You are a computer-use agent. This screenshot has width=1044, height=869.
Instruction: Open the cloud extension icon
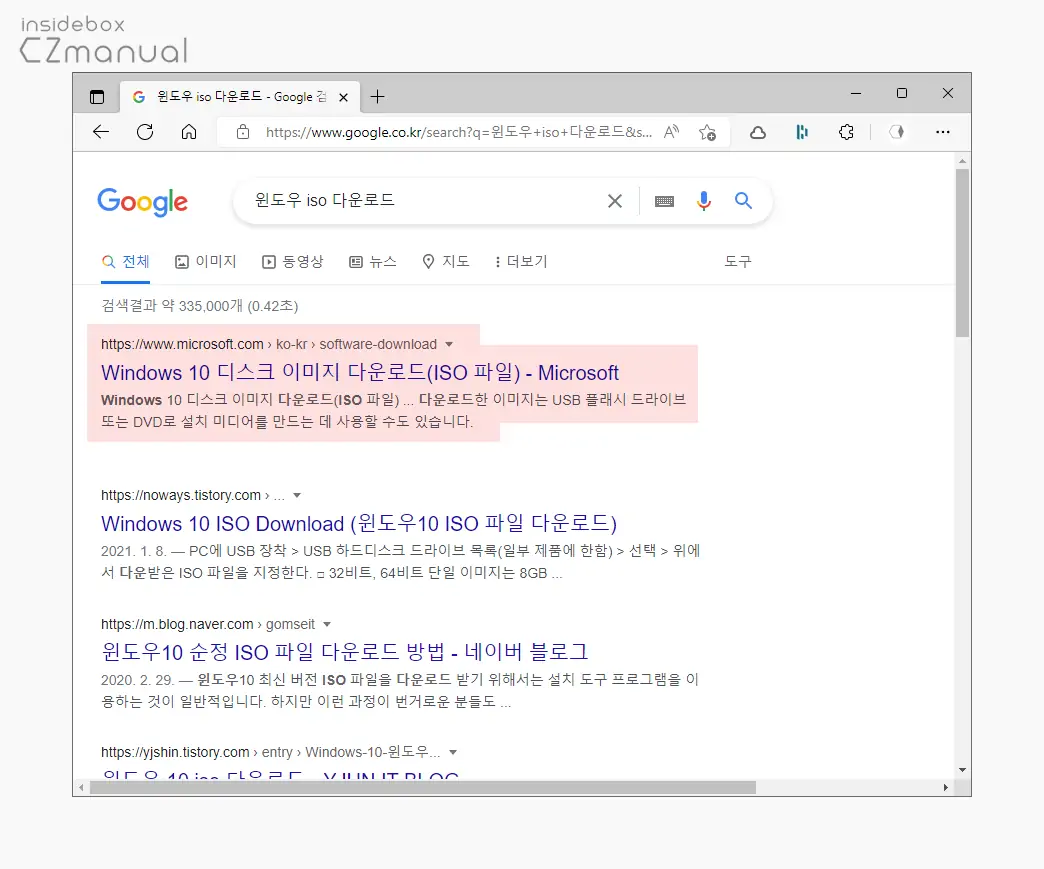click(x=758, y=133)
